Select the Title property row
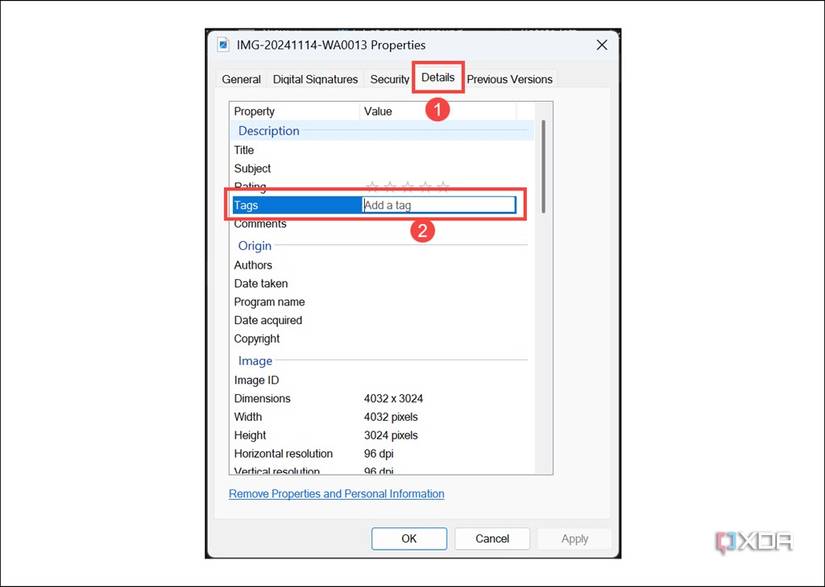 pos(382,150)
